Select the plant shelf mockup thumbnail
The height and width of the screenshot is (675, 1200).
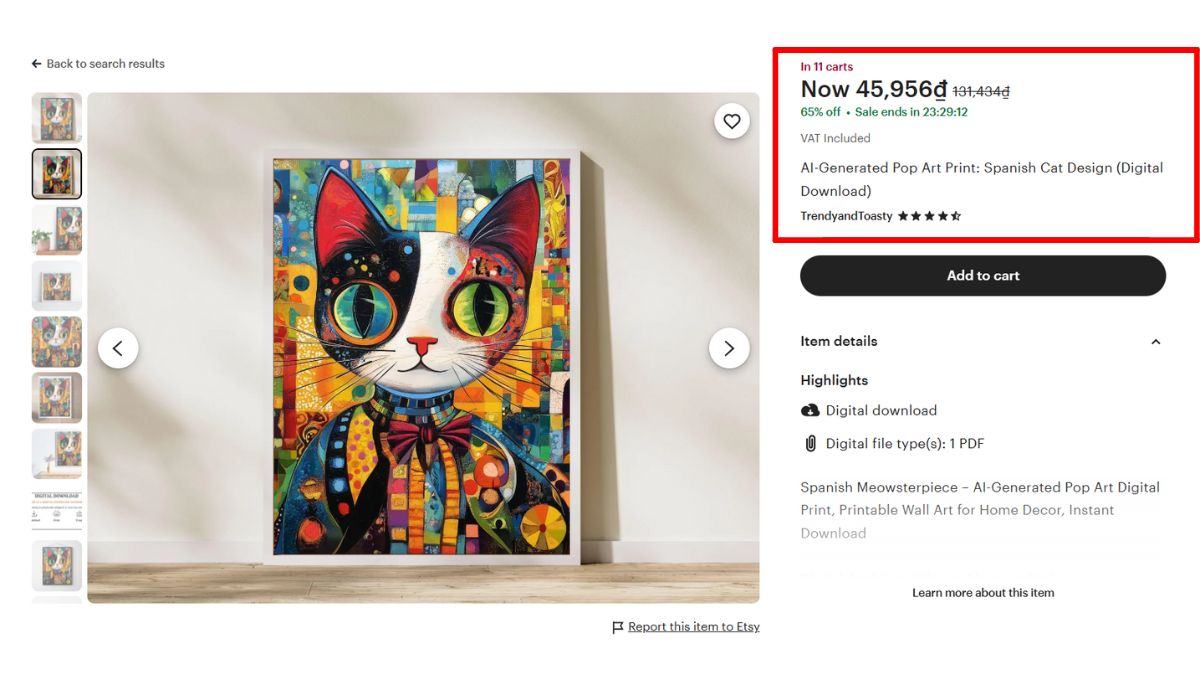[57, 230]
